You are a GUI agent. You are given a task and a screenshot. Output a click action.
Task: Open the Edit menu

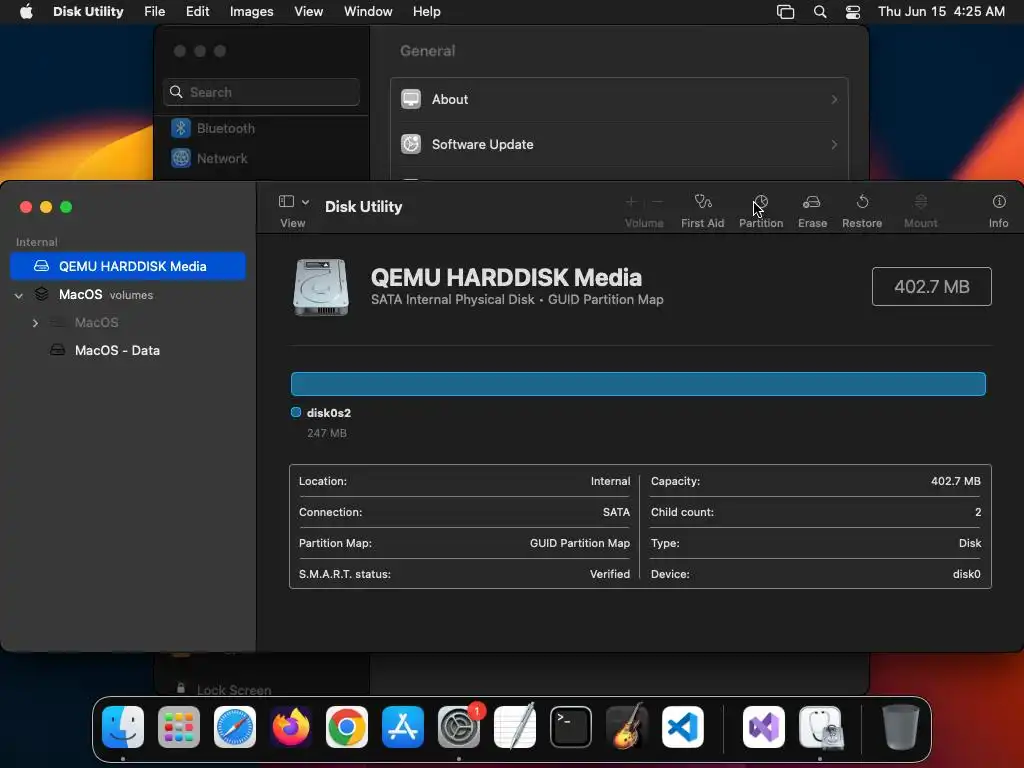197,12
